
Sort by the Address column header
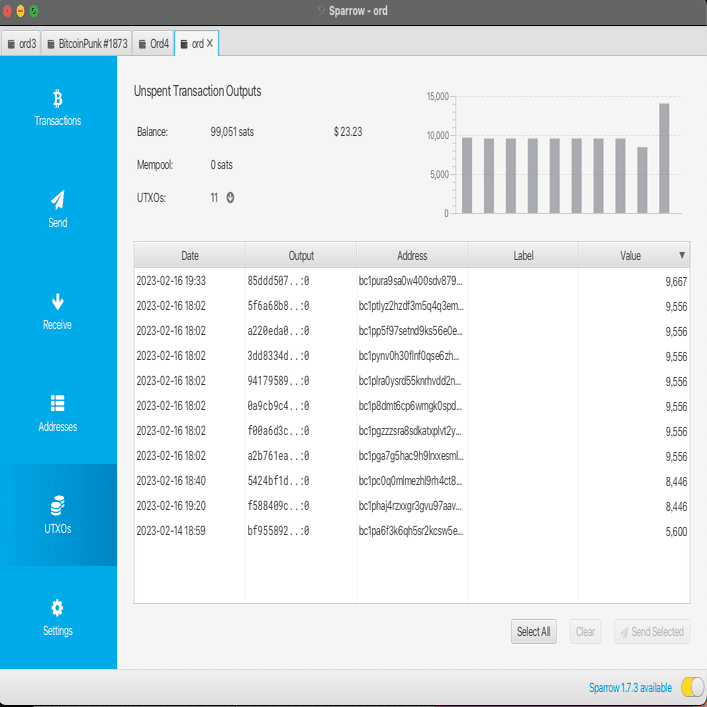coord(412,255)
